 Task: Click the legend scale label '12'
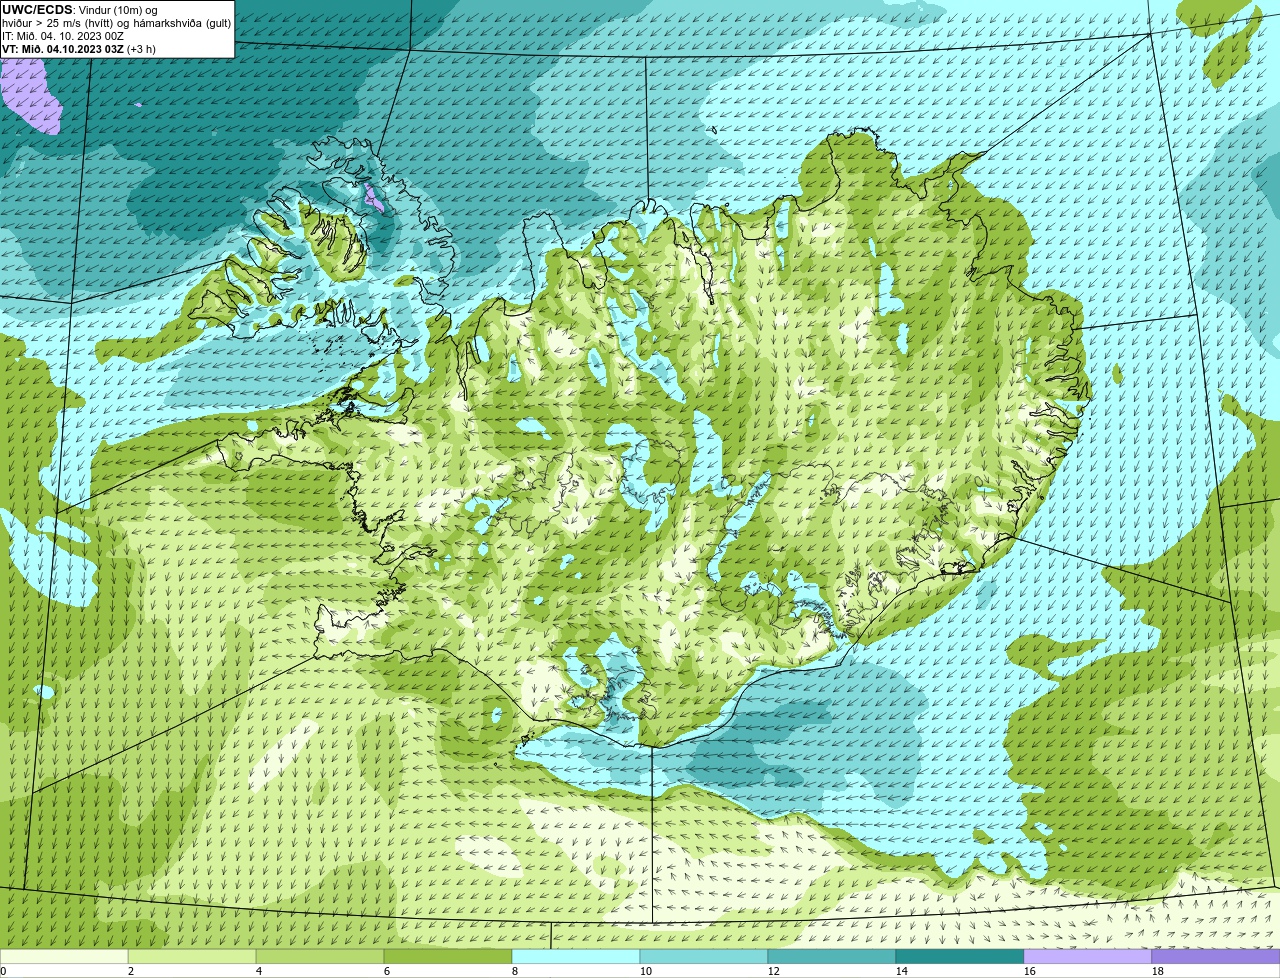tap(774, 971)
